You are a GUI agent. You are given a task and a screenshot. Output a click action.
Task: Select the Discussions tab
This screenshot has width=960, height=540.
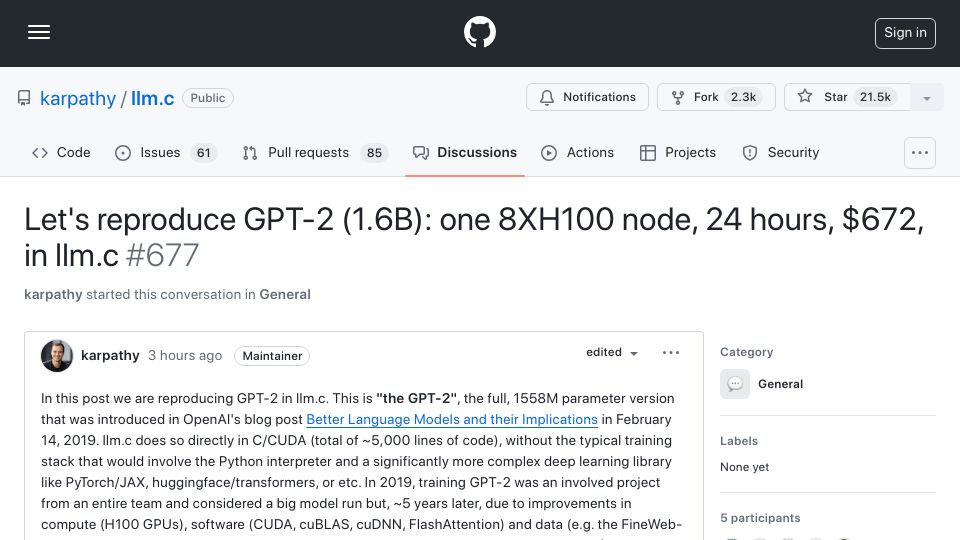pyautogui.click(x=465, y=152)
